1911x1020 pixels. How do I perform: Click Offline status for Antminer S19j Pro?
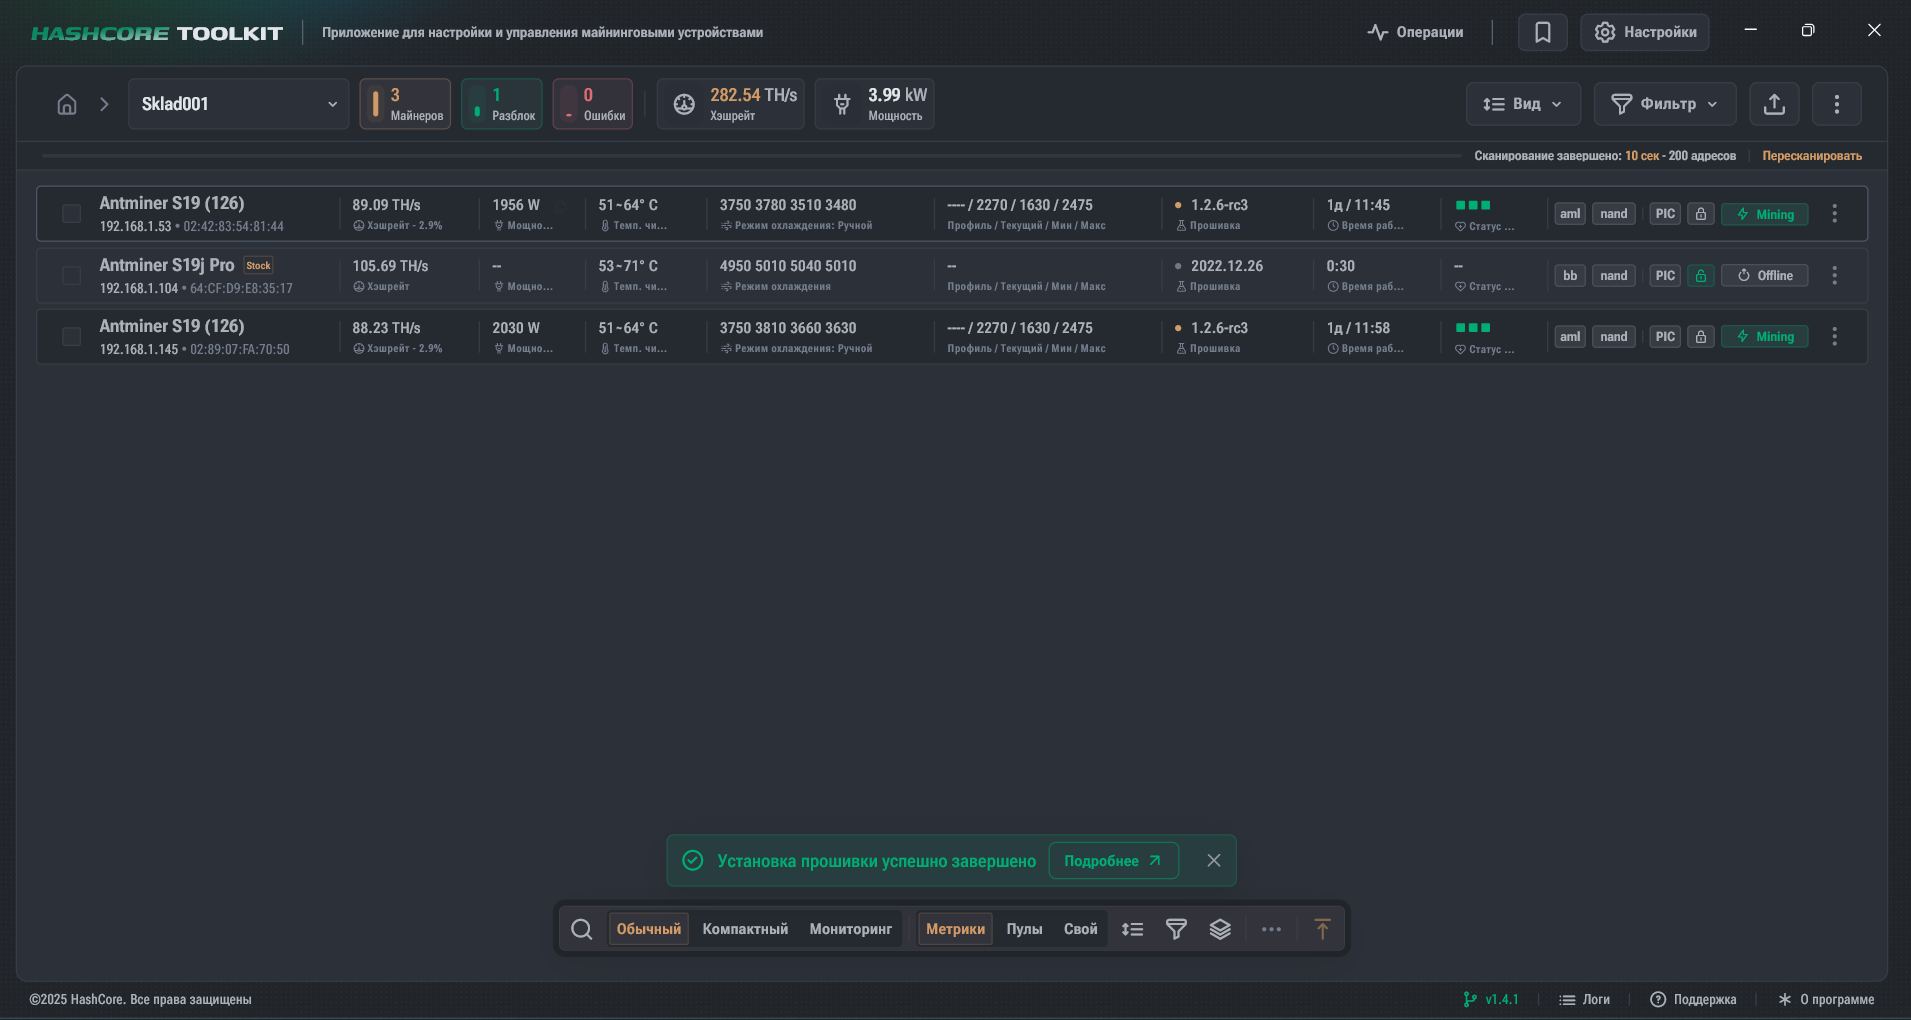[x=1764, y=276]
